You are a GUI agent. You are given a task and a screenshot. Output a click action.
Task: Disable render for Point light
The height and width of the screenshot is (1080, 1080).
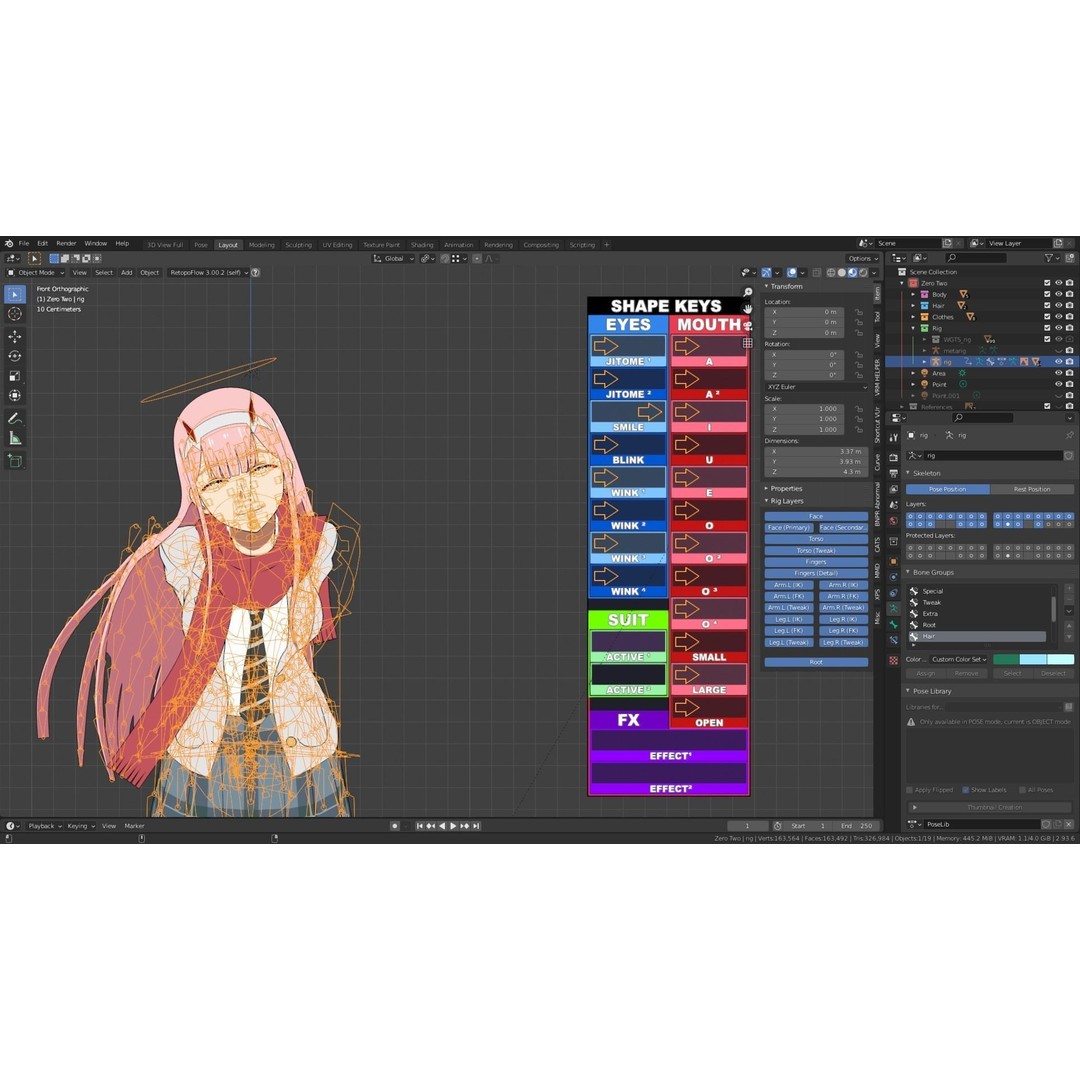[1069, 384]
